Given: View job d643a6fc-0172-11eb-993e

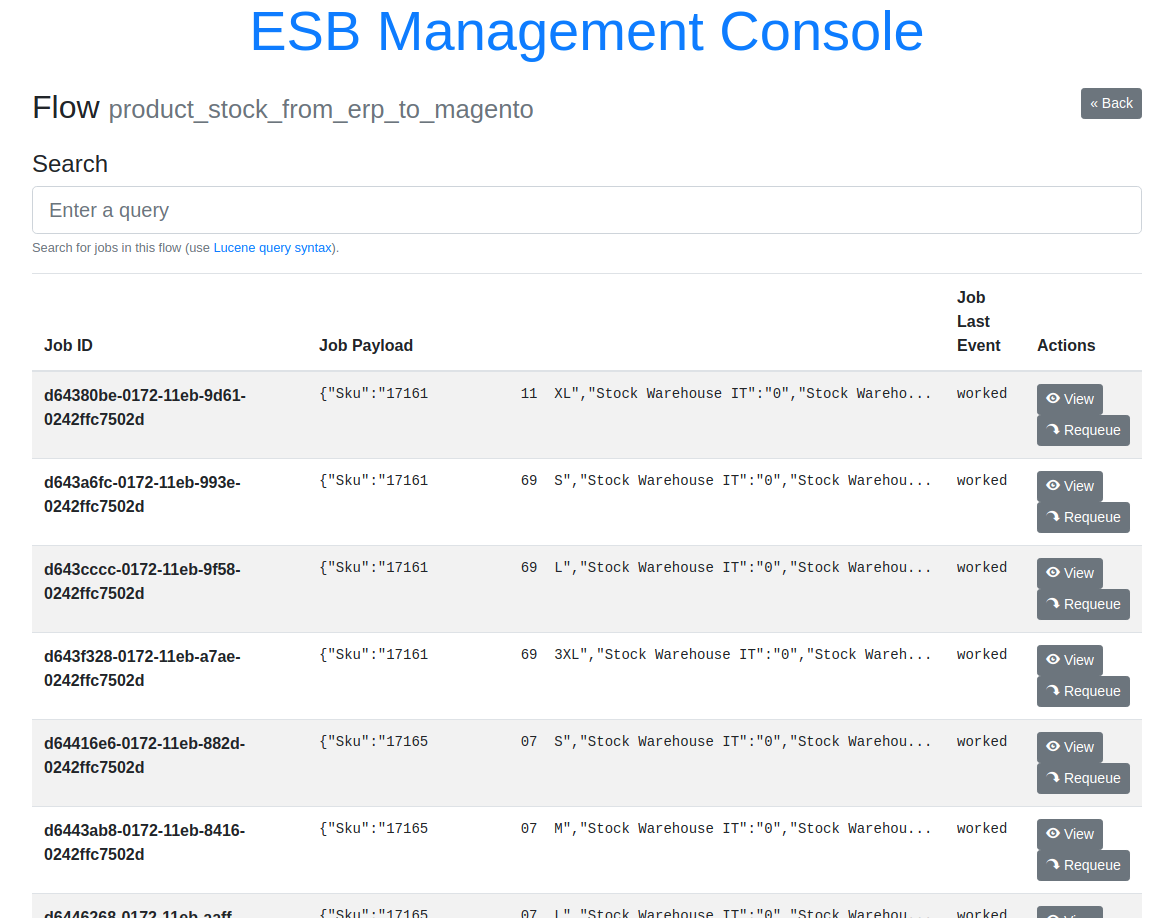Looking at the screenshot, I should (1069, 486).
